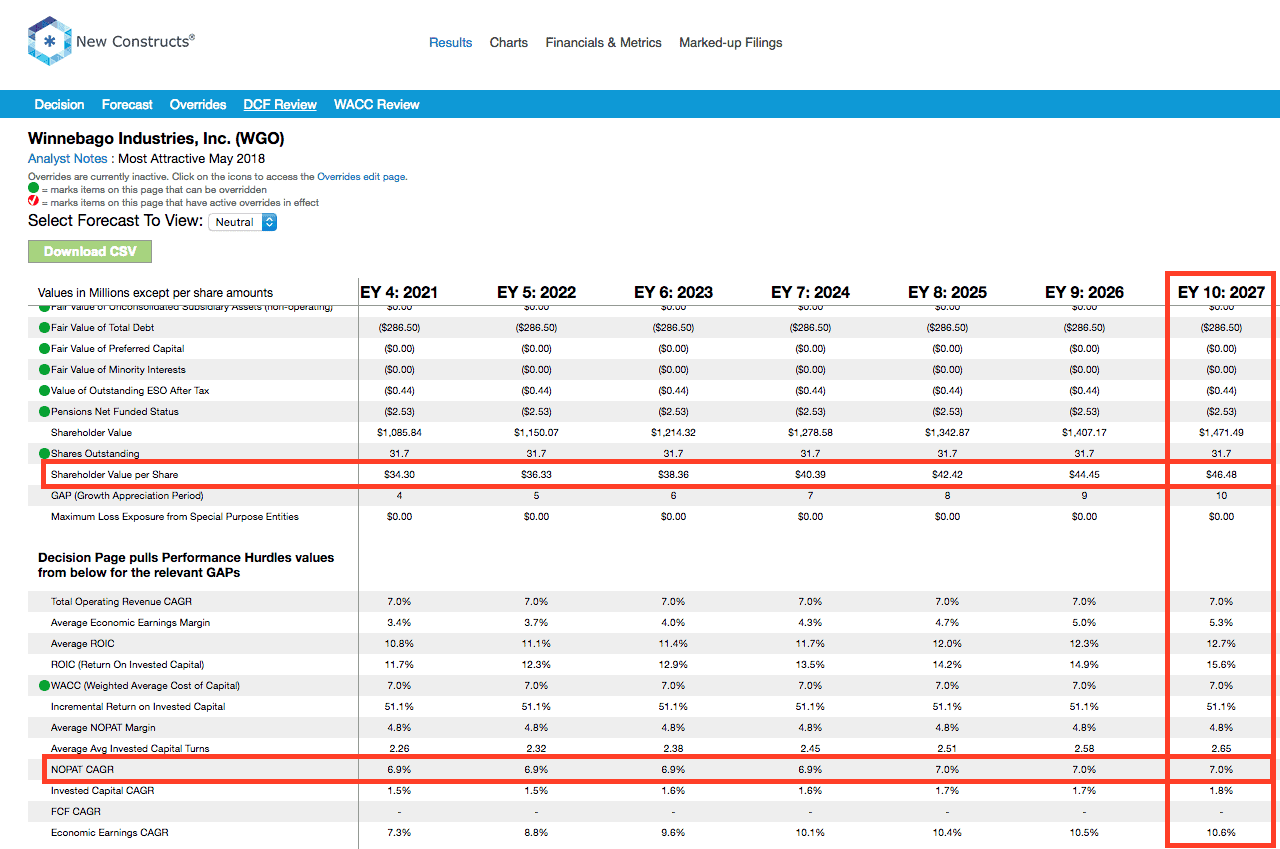This screenshot has width=1280, height=849.
Task: Click the 7.3% Economic Earnings CAGR value
Action: pos(399,833)
